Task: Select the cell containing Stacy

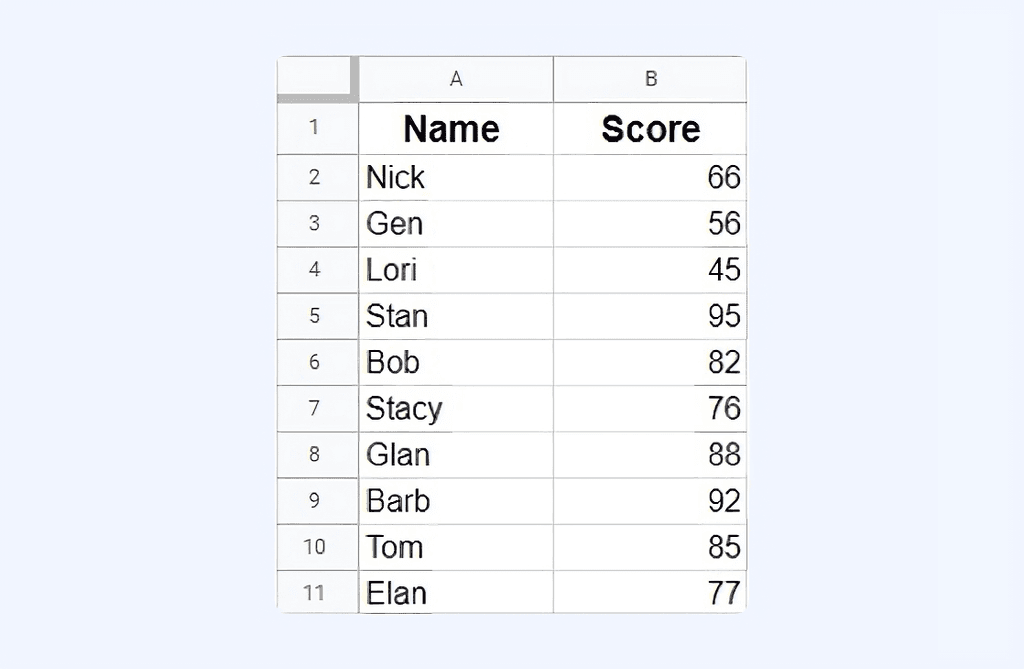Action: pos(456,408)
